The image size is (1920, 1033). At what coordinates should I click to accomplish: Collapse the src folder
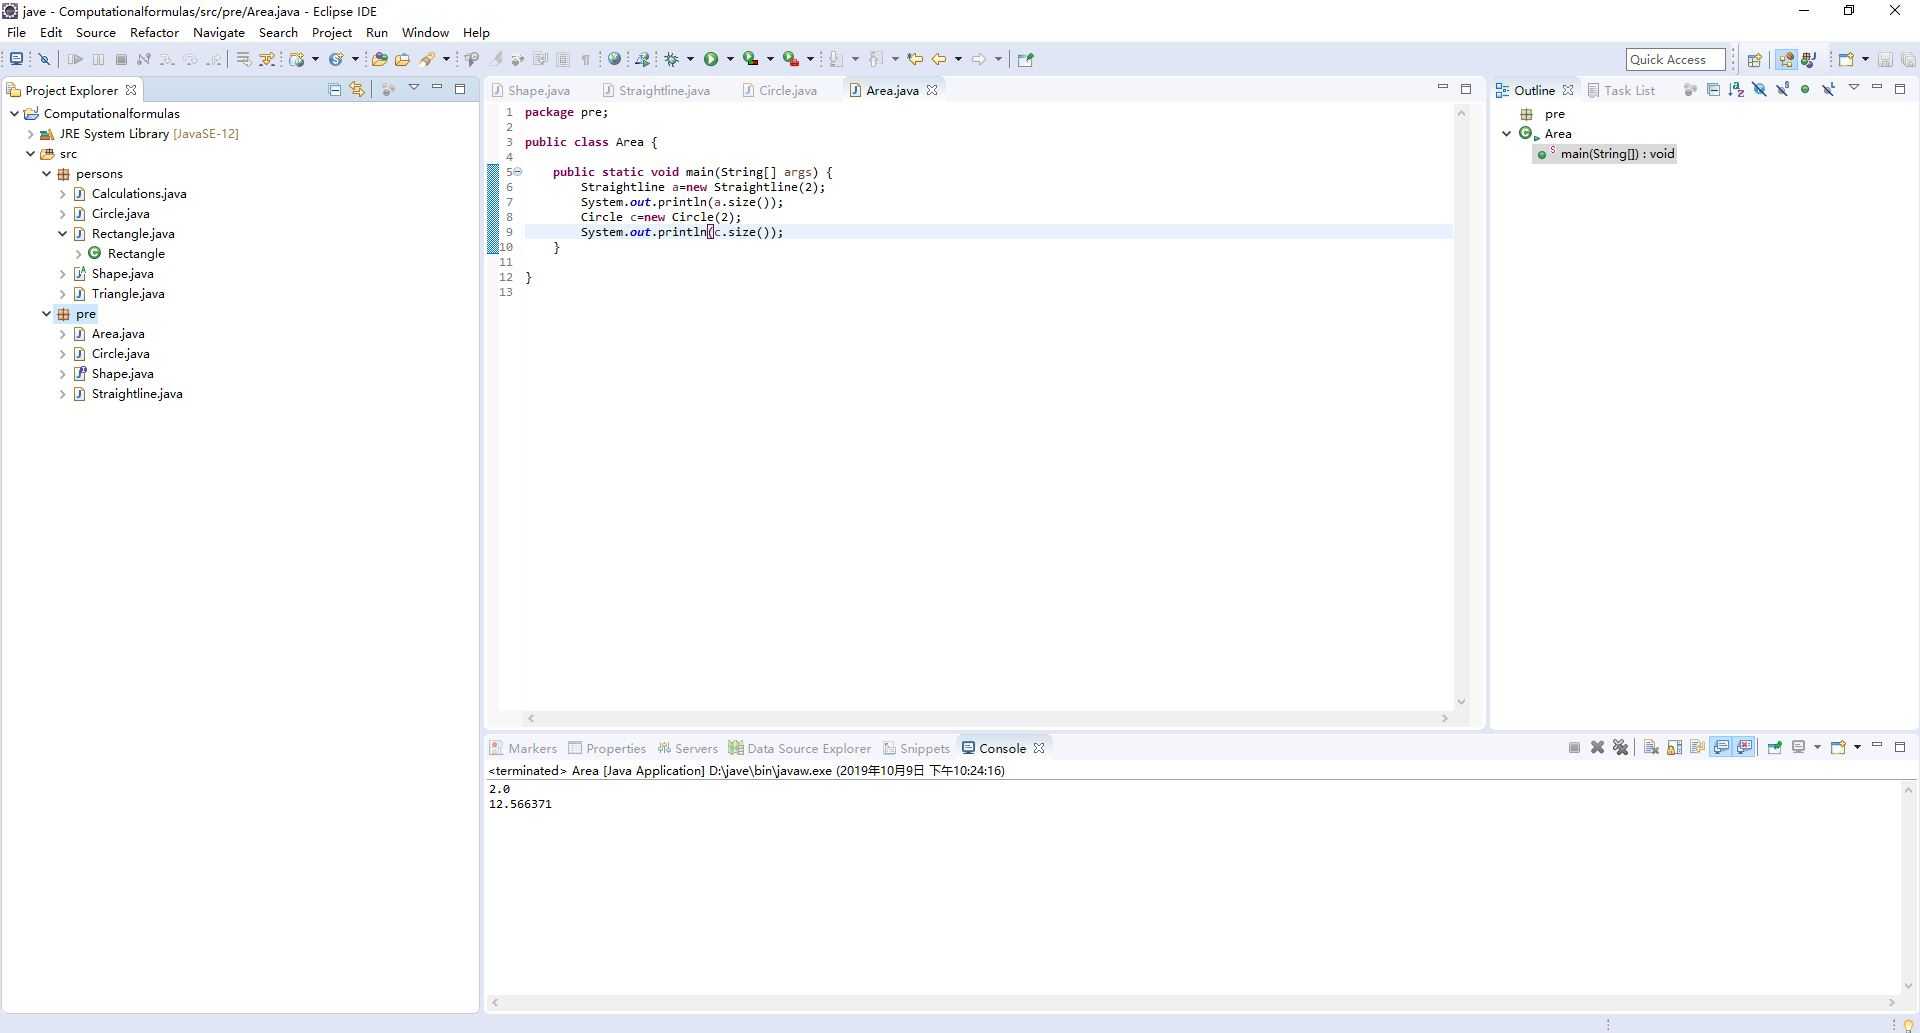(30, 154)
